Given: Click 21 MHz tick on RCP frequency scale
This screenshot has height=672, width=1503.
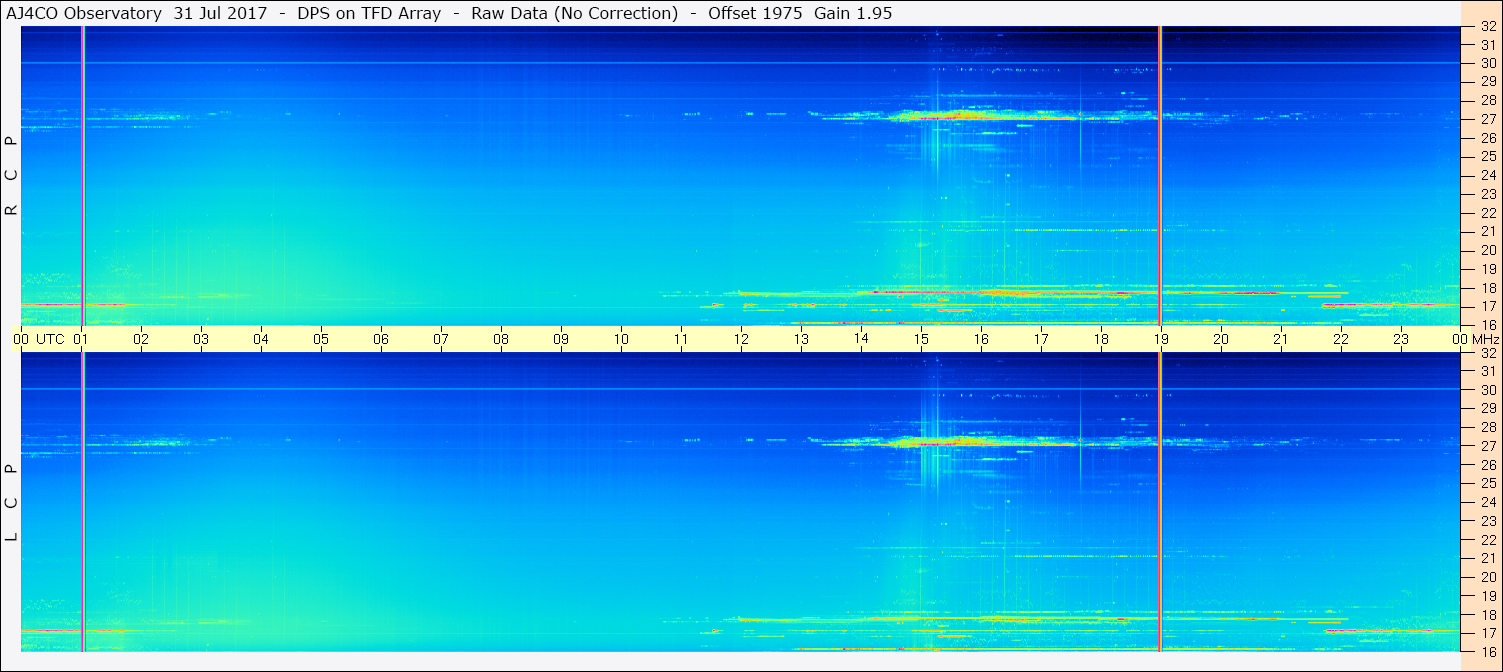Looking at the screenshot, I should coord(1488,231).
